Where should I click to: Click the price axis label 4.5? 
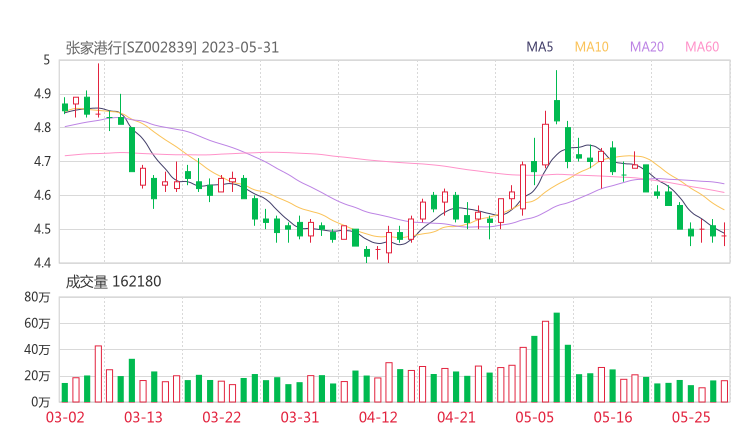pos(42,229)
